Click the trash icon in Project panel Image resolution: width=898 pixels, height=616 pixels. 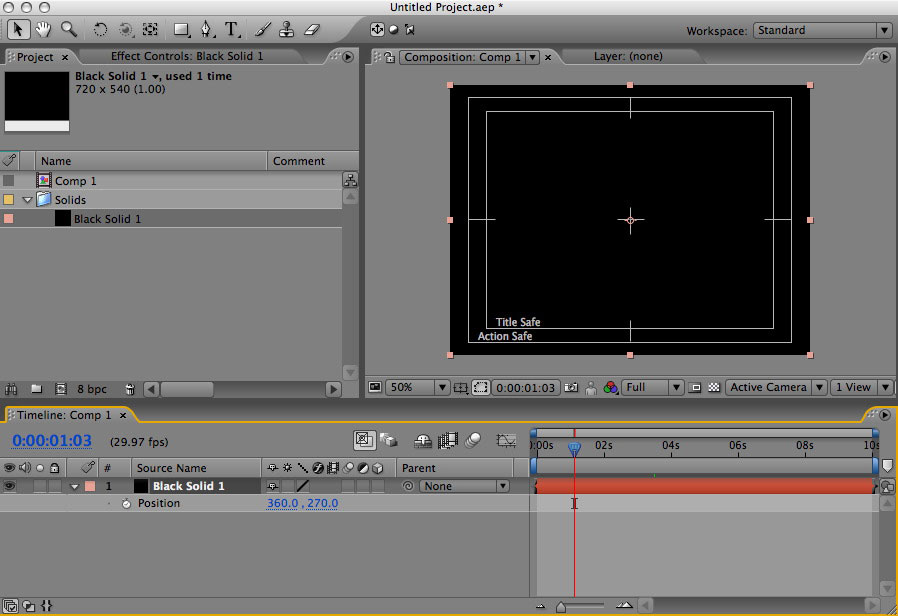[x=130, y=389]
